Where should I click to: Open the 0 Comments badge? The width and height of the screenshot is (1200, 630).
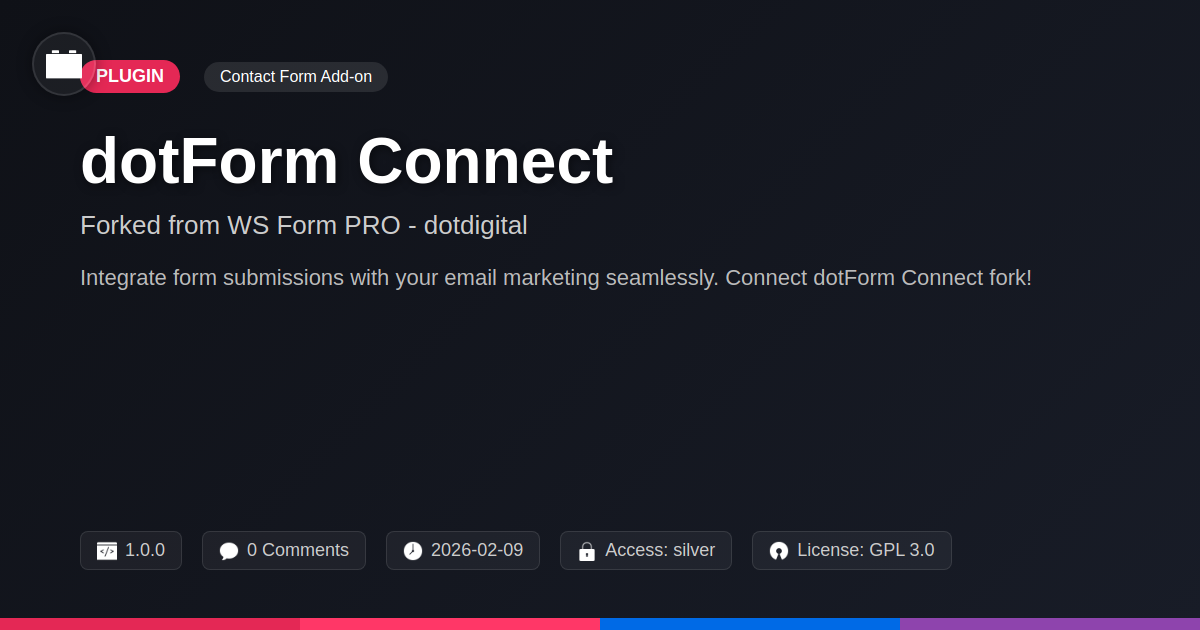(284, 551)
